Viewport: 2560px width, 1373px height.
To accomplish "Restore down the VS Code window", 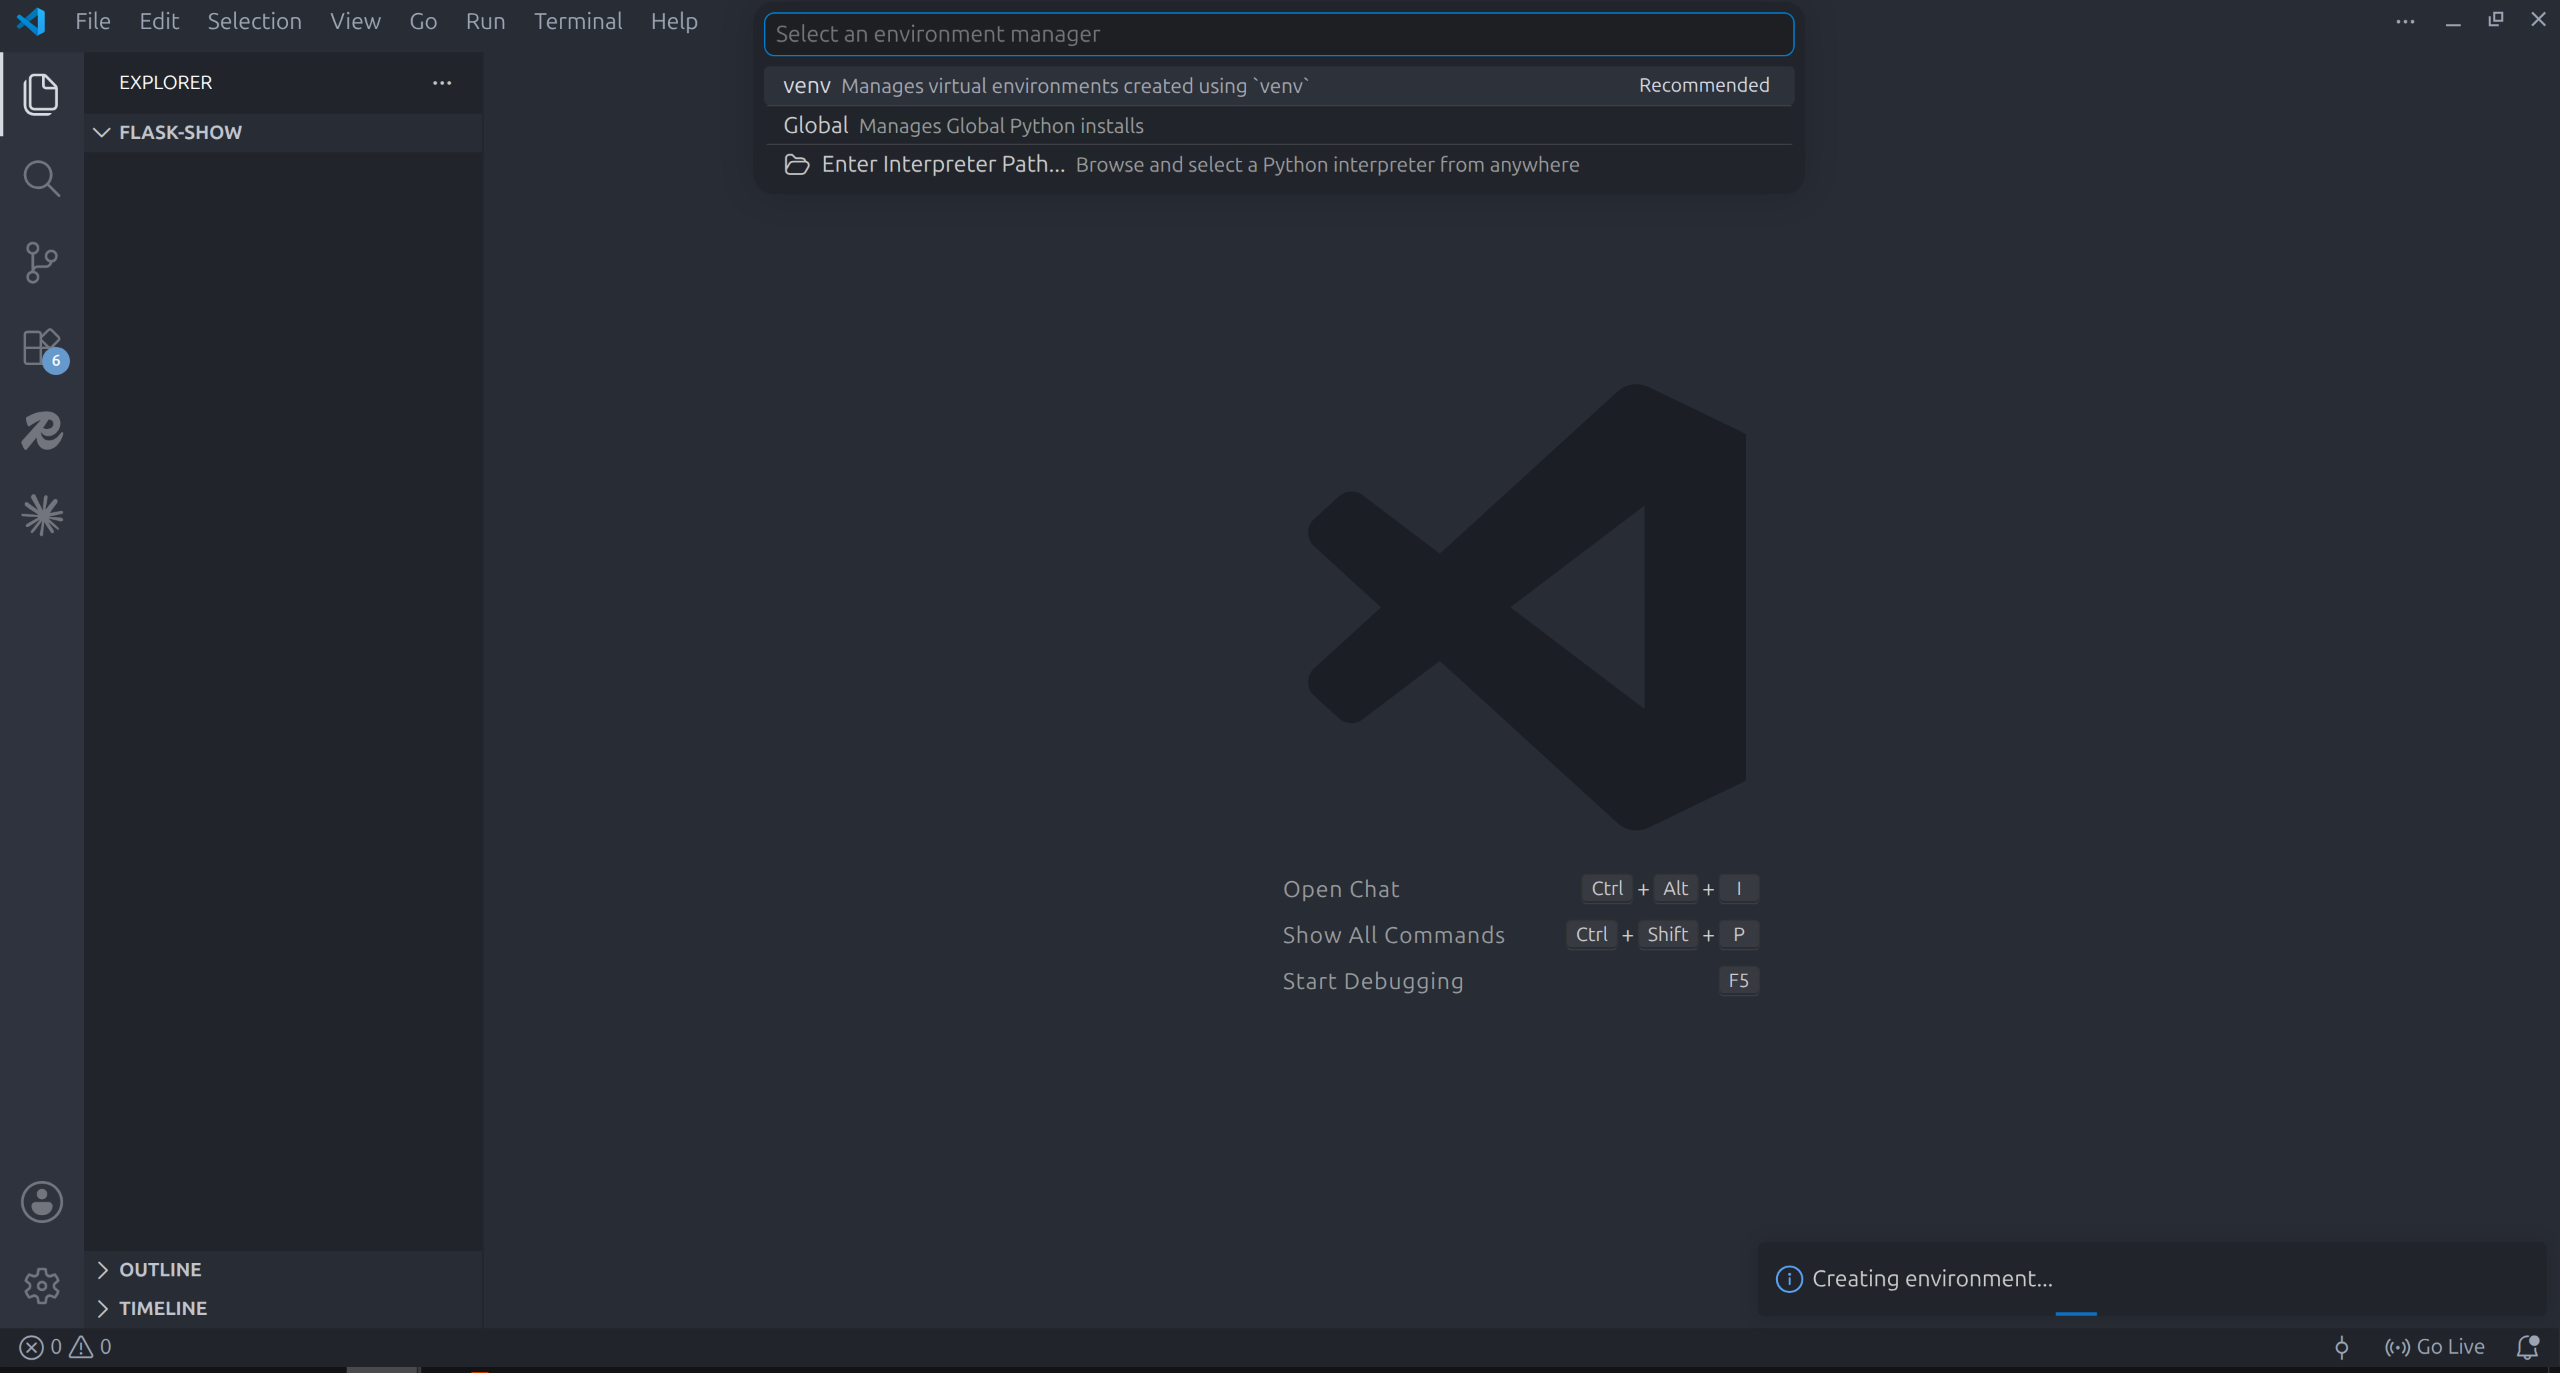I will (2496, 19).
